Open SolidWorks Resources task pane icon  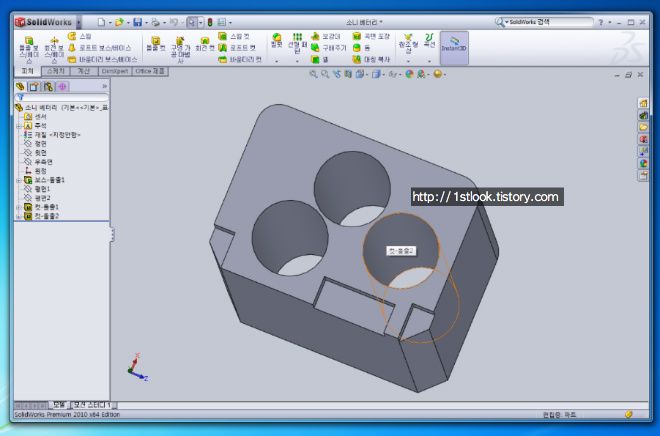643,103
